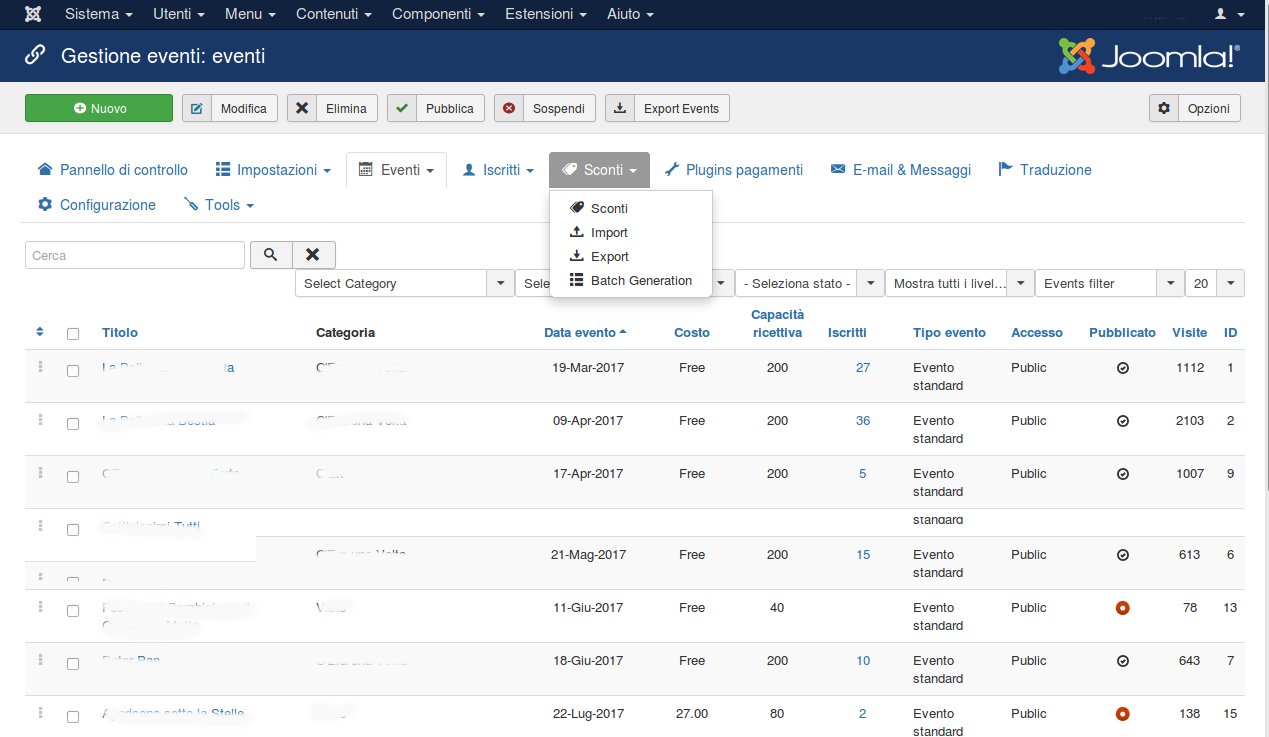Toggle published status icon for event ID 1
Screen dimensions: 1269x737
1122,368
